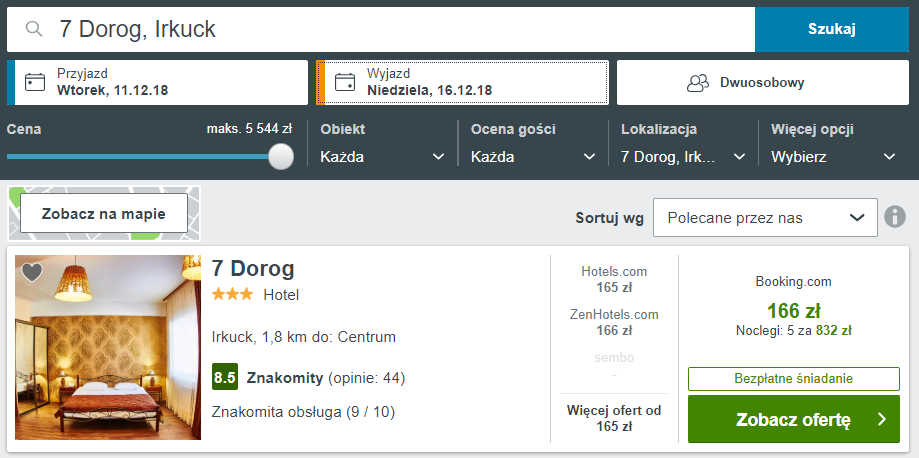Click the maks. 5 544 zł label
919x458 pixels.
[249, 128]
